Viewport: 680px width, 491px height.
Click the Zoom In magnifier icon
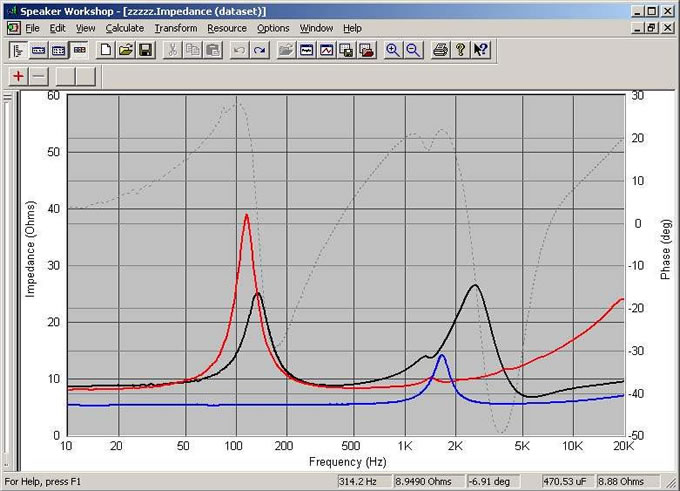click(x=393, y=49)
